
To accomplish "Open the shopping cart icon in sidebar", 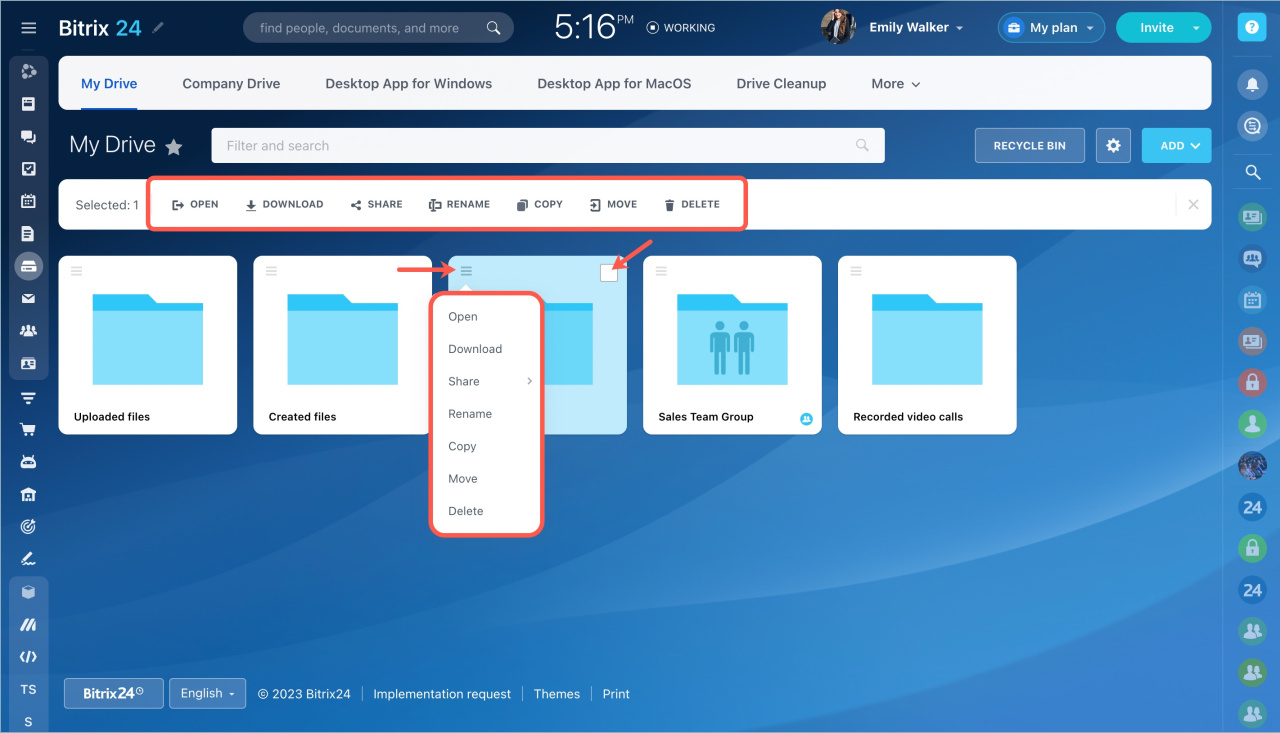I will (28, 430).
